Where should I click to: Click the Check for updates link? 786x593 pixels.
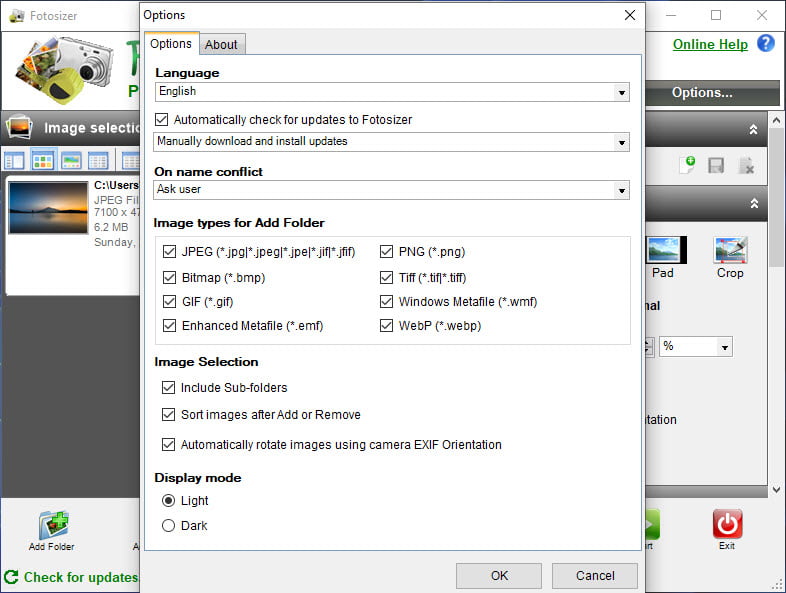[81, 577]
